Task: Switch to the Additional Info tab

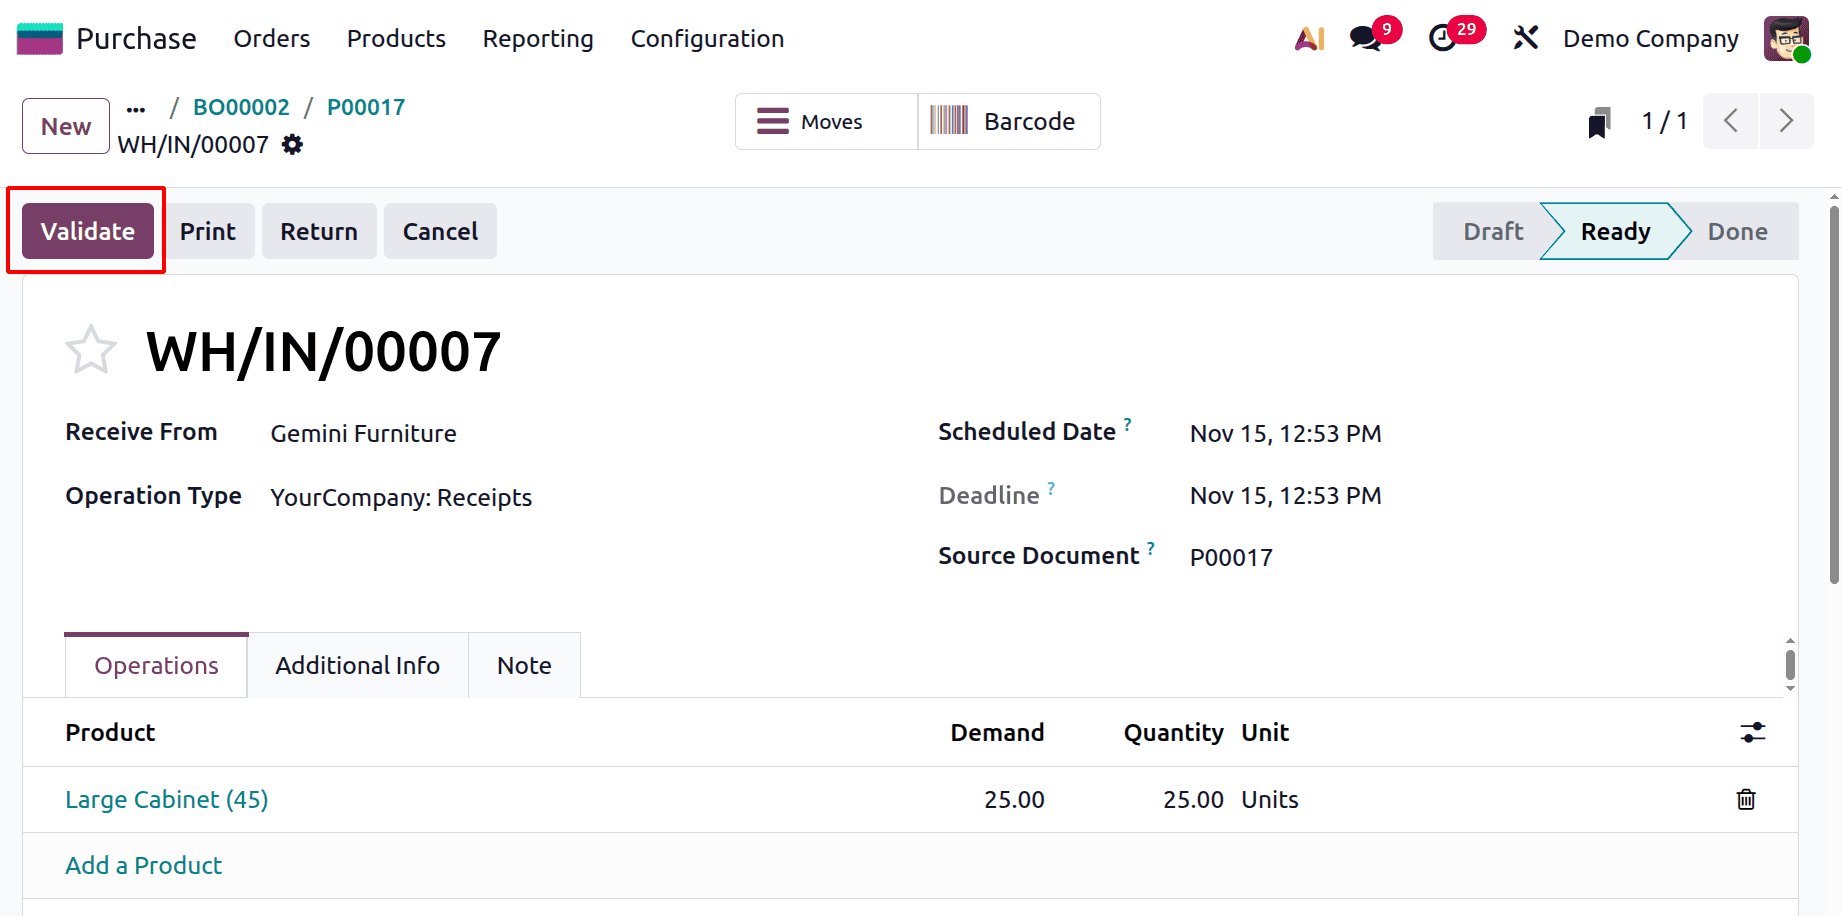Action: [357, 665]
